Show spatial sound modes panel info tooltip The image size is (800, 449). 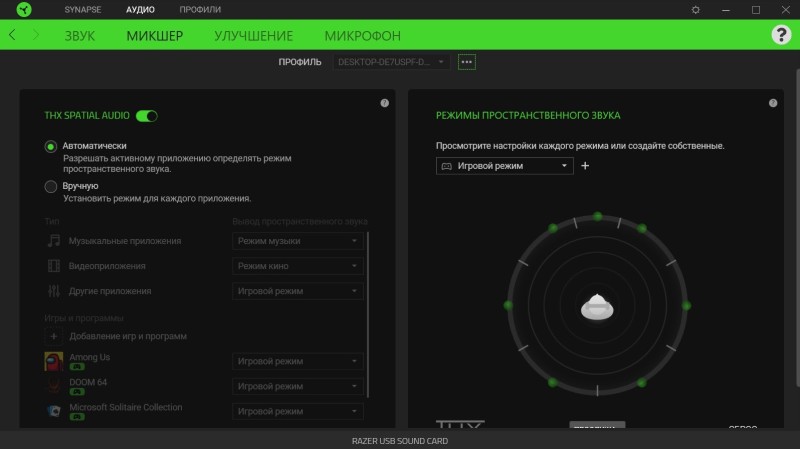tap(773, 103)
